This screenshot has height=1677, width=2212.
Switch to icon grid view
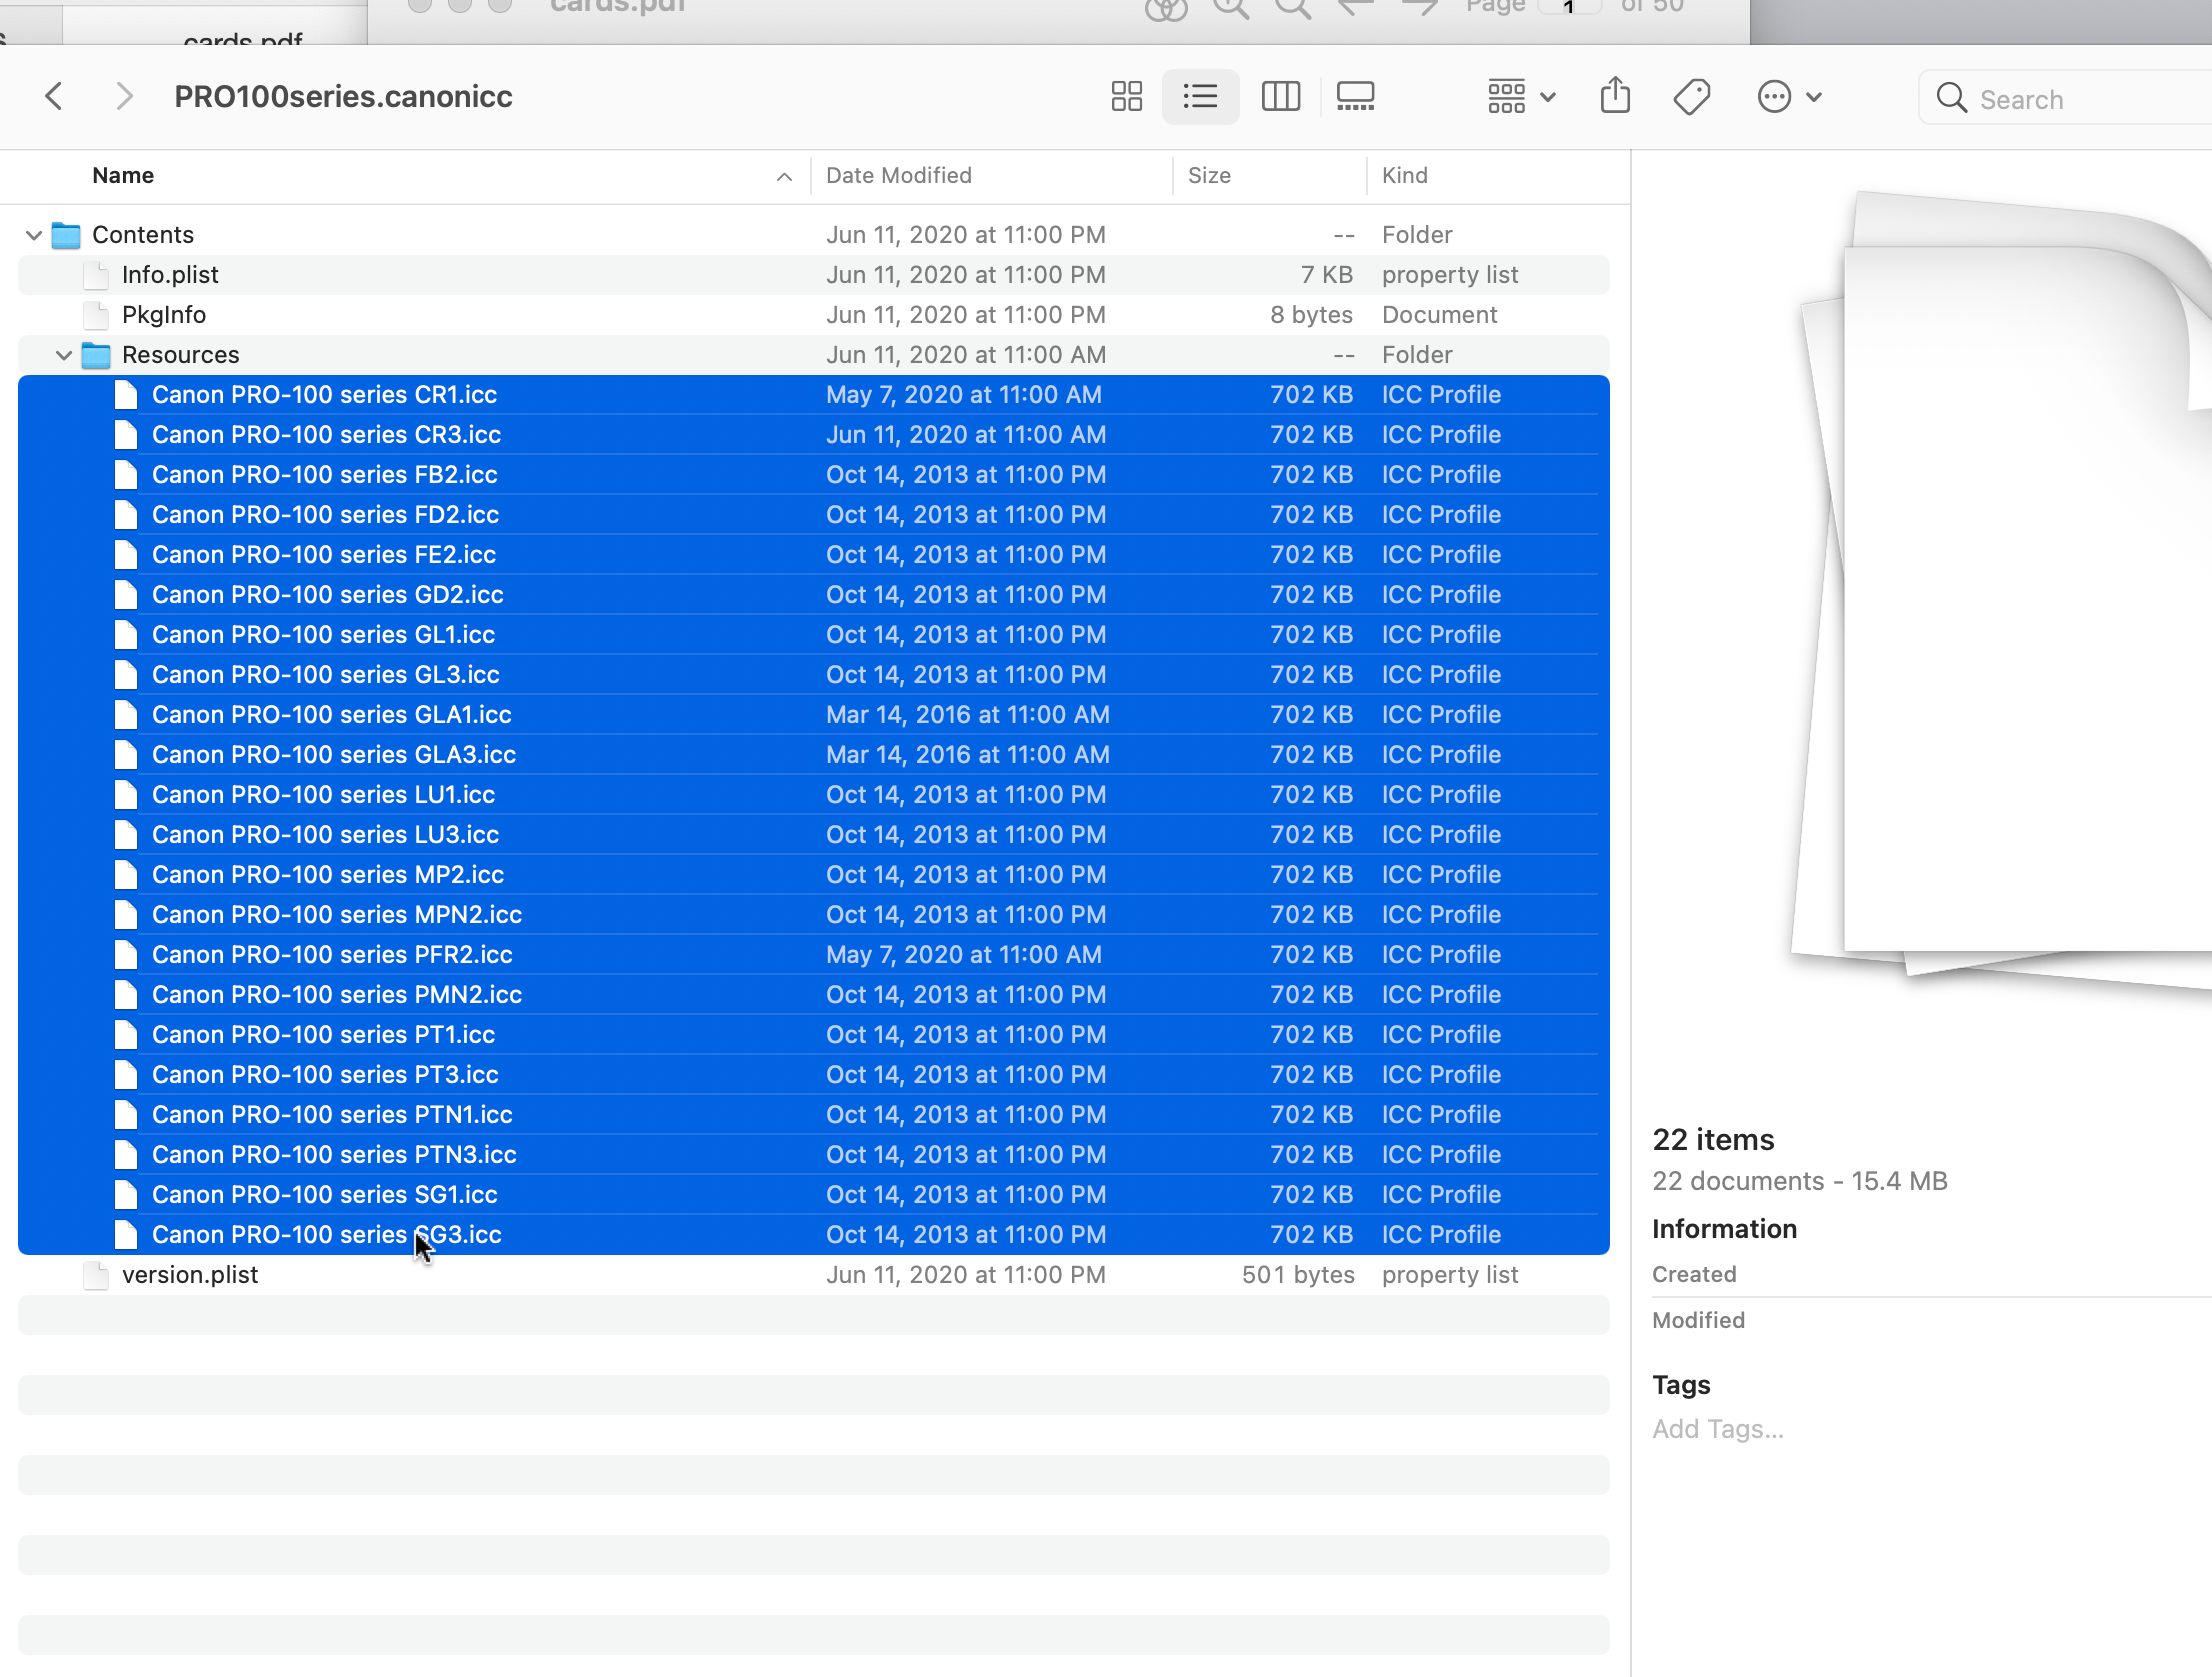[1126, 97]
